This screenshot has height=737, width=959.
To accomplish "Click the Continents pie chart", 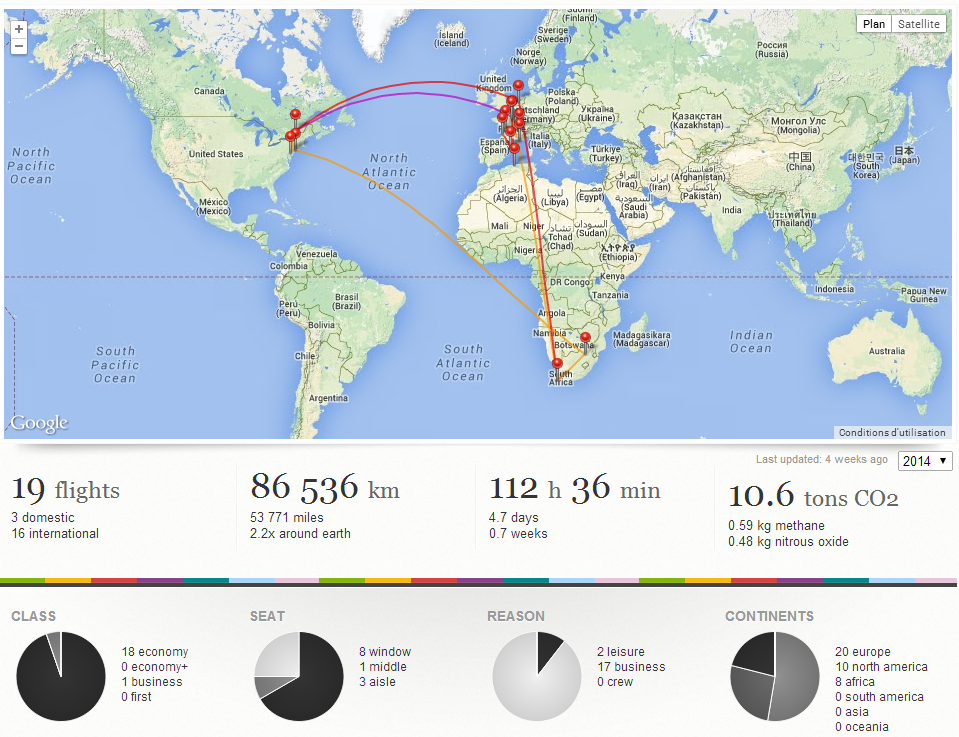I will (775, 676).
